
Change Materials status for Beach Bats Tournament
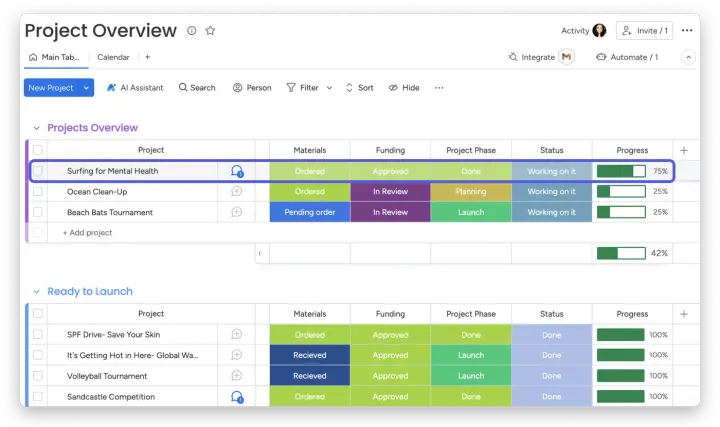point(310,212)
